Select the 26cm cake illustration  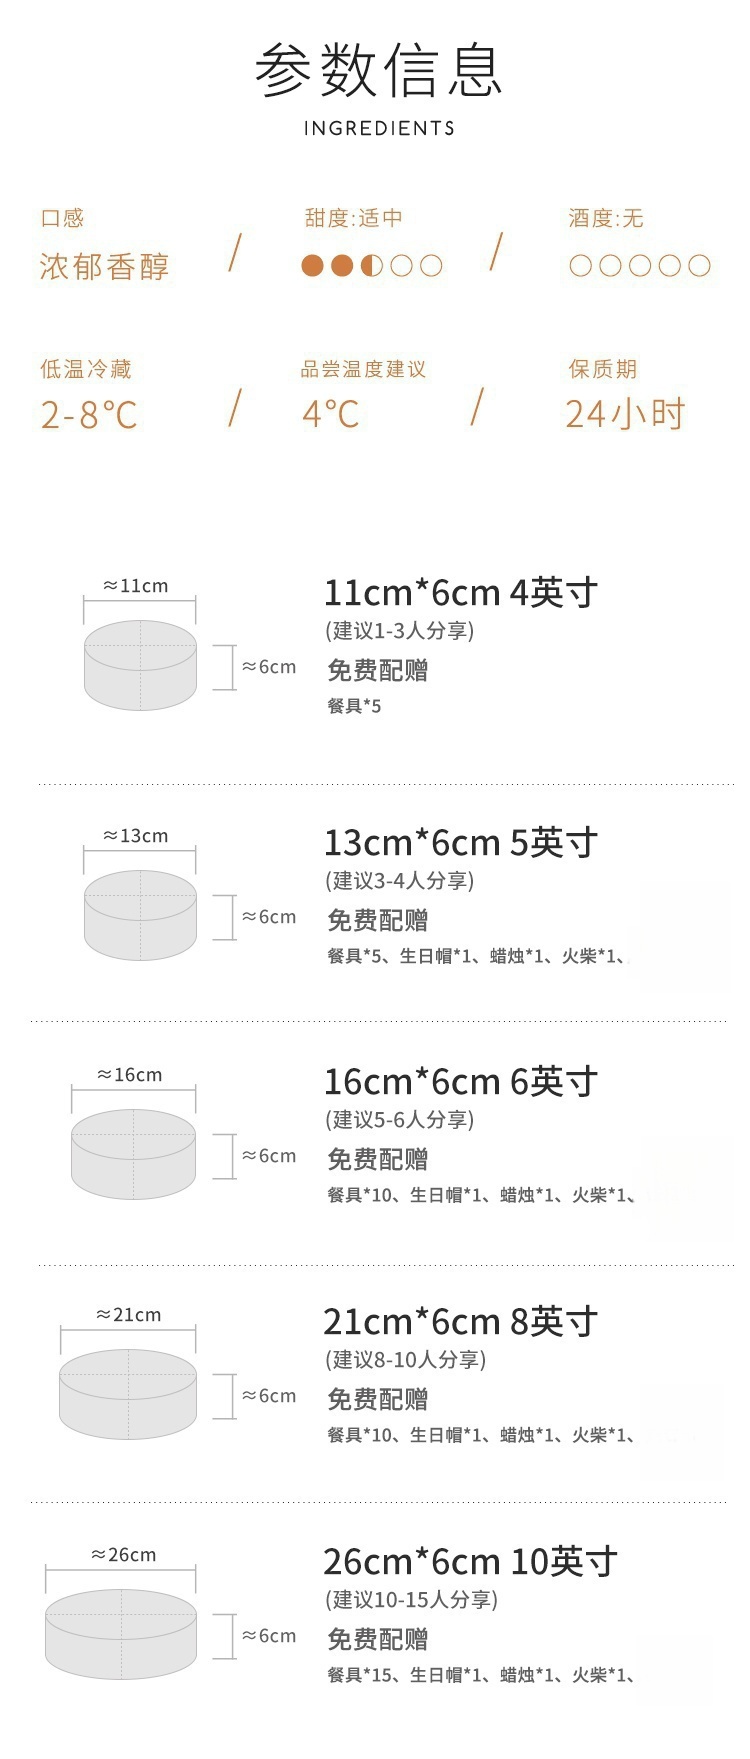click(121, 1634)
